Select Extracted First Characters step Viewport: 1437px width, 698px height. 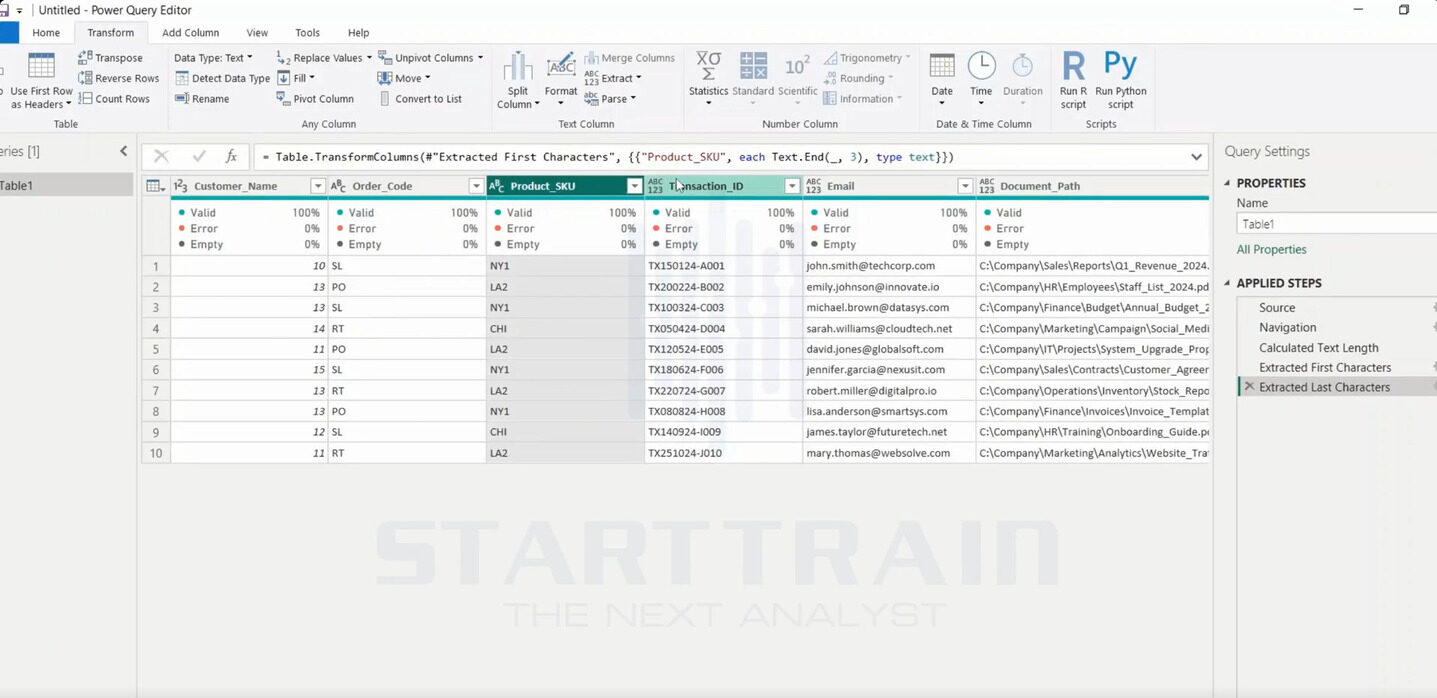pos(1325,368)
